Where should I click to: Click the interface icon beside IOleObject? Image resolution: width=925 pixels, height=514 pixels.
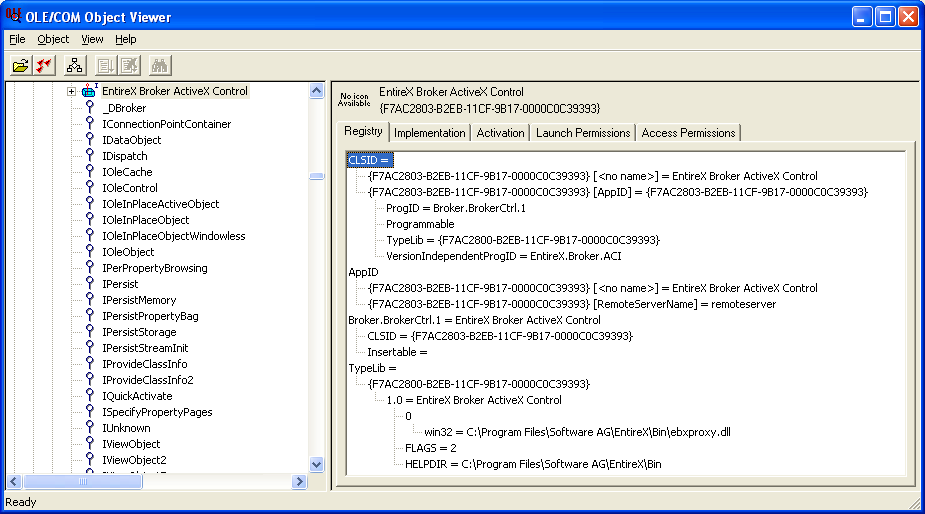[x=90, y=251]
